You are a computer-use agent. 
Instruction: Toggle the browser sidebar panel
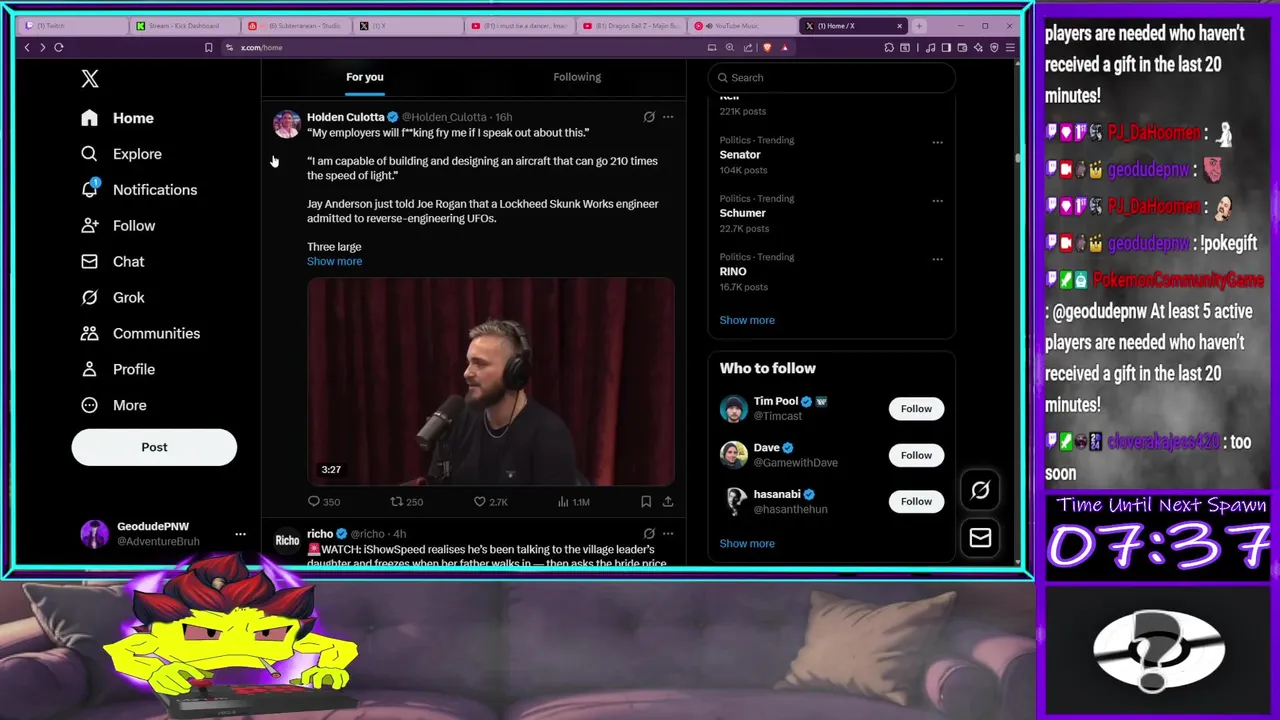tap(946, 48)
